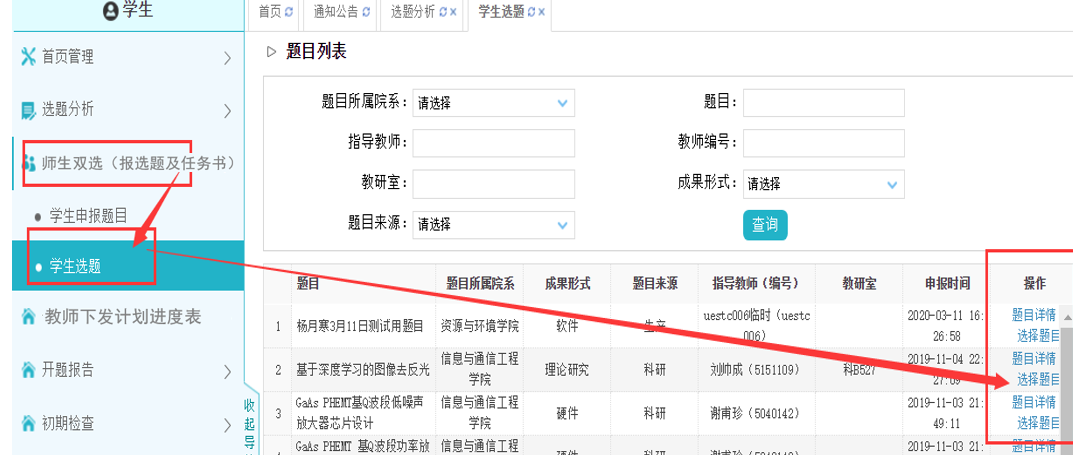Screen dimensions: 1073x455
Task: Refresh the 学生选题 tab via its icon
Action: click(x=531, y=12)
